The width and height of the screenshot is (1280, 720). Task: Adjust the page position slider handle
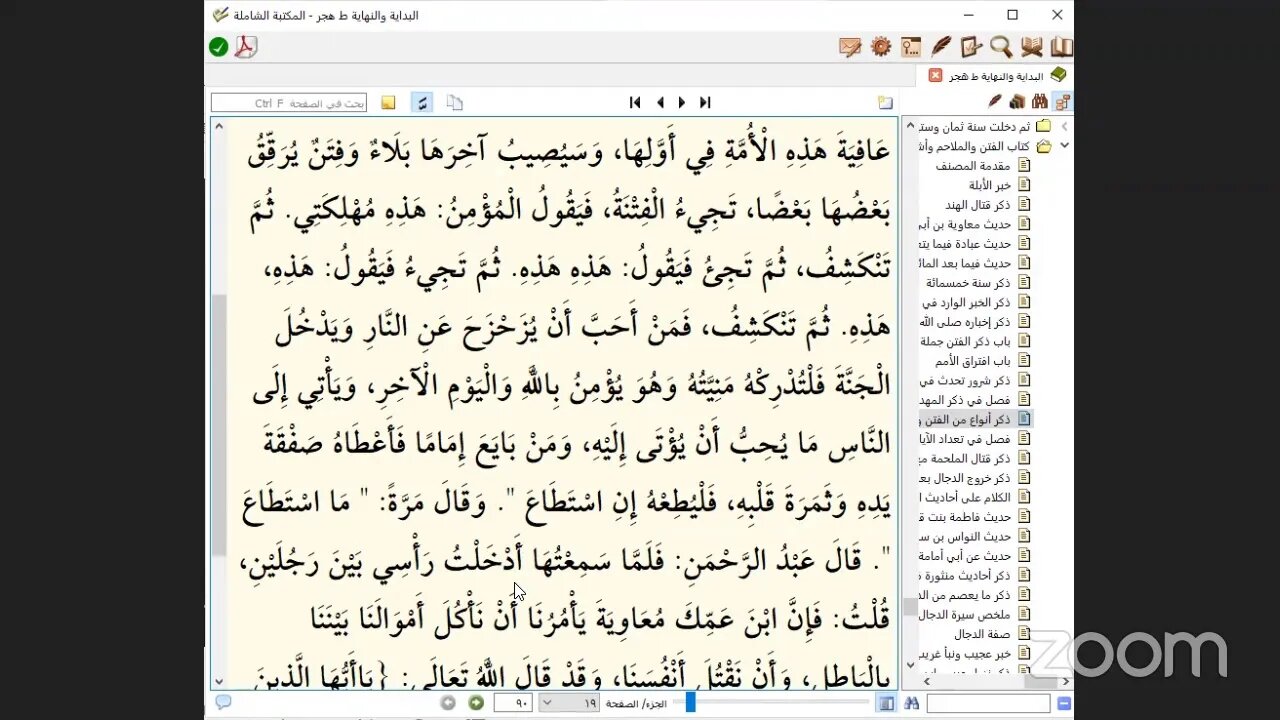tap(690, 703)
